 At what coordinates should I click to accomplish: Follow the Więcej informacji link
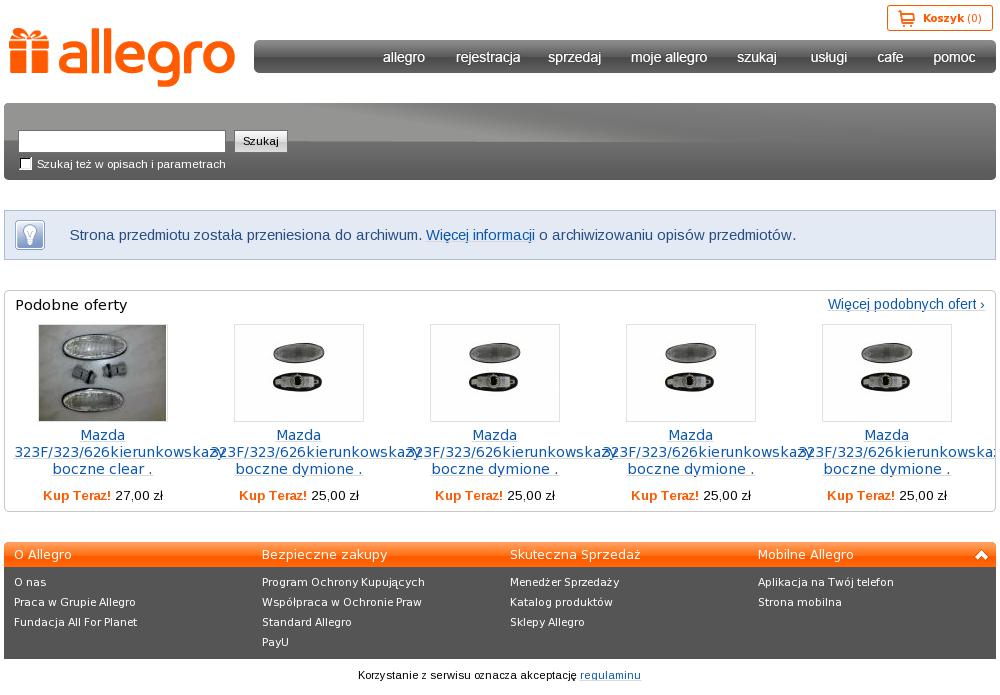pos(480,235)
